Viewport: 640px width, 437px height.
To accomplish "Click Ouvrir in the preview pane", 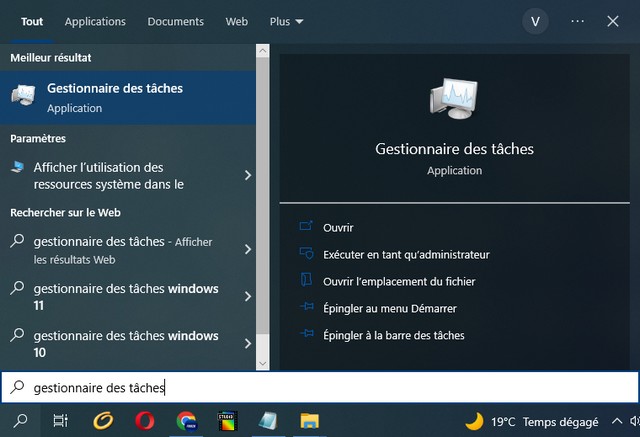I will (x=338, y=228).
